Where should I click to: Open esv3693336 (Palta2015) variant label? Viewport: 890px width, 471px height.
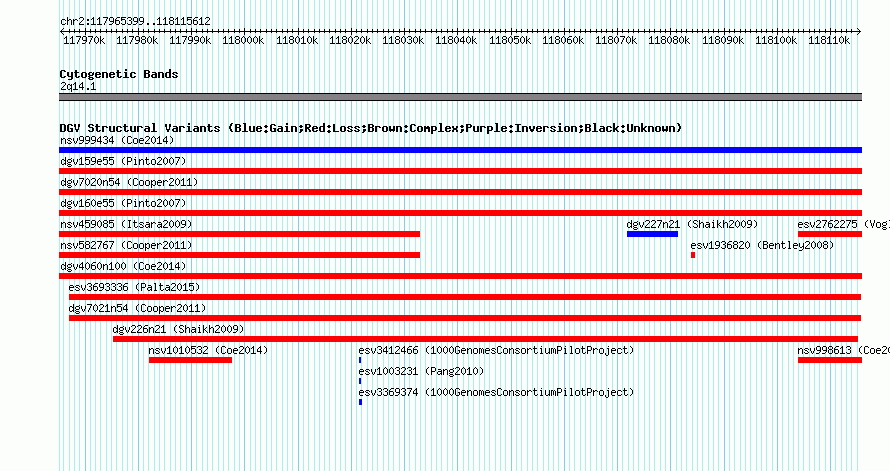(135, 287)
